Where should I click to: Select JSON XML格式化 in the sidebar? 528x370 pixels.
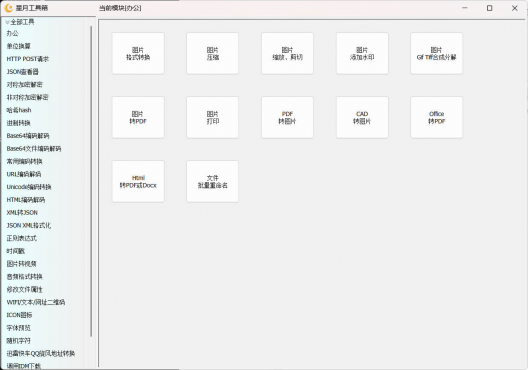point(29,225)
